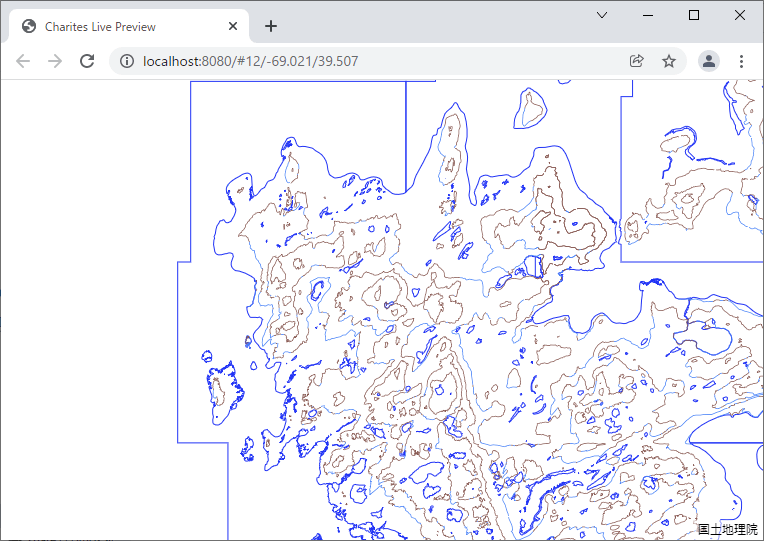Select the Charites Live Preview tab

(129, 26)
